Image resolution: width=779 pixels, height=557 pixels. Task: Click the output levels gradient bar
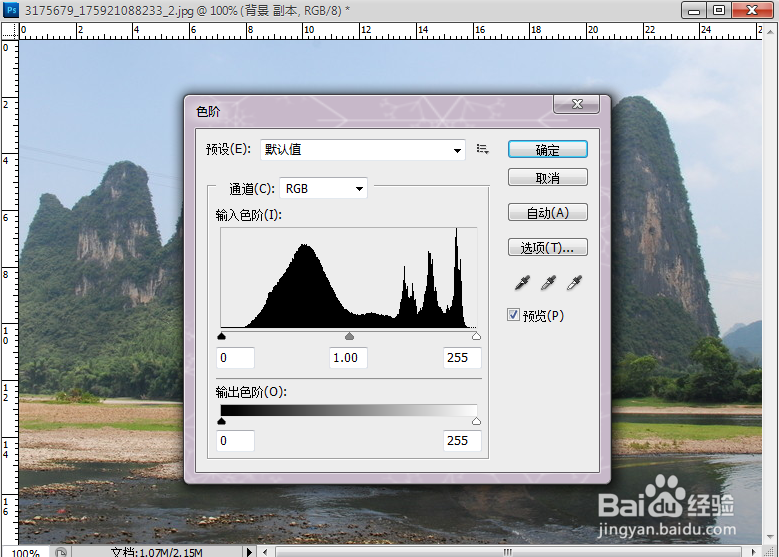[x=349, y=410]
